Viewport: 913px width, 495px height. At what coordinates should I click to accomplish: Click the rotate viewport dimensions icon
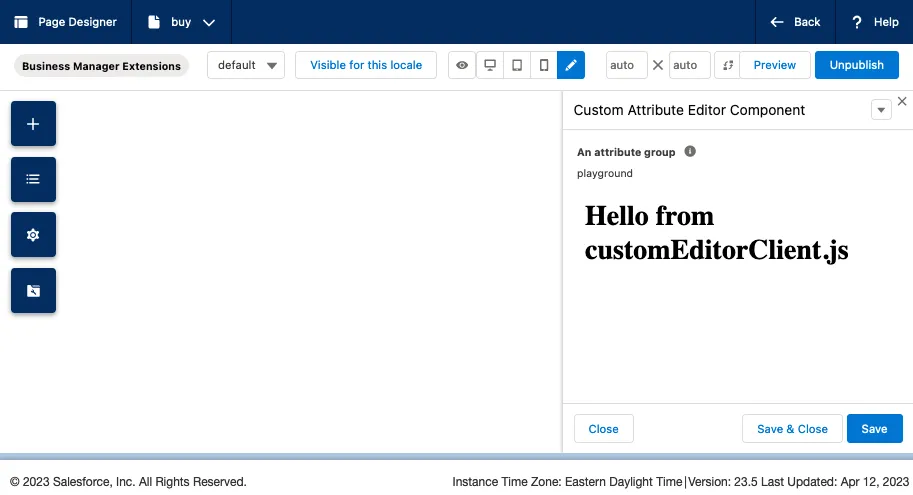728,65
